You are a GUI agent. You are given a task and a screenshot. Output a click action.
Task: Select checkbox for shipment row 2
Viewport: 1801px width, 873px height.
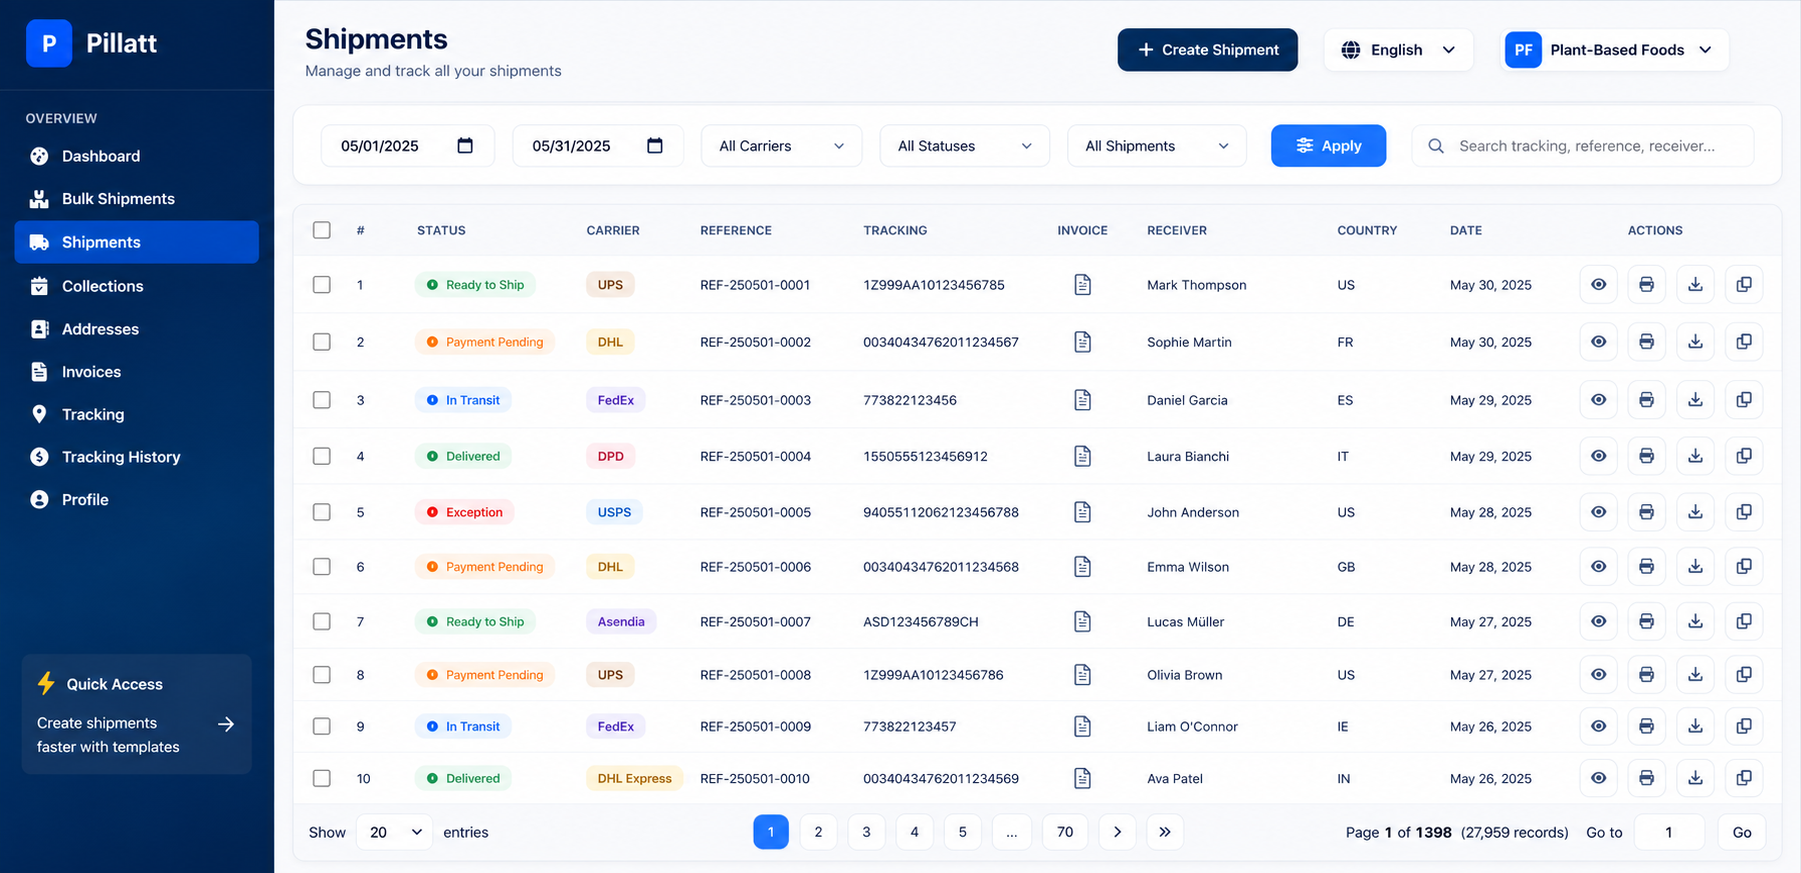[x=322, y=342]
